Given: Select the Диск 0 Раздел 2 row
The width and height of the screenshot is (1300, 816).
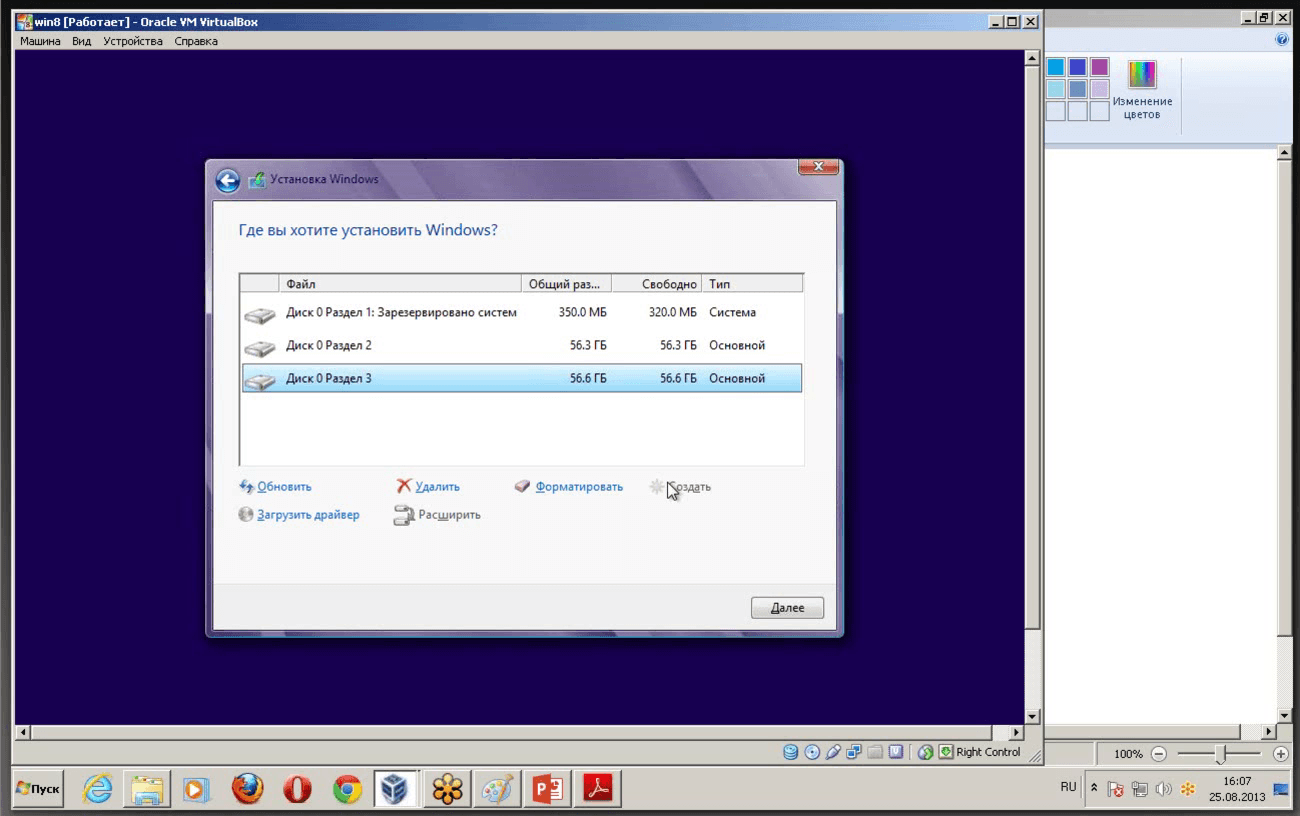Looking at the screenshot, I should click(522, 346).
